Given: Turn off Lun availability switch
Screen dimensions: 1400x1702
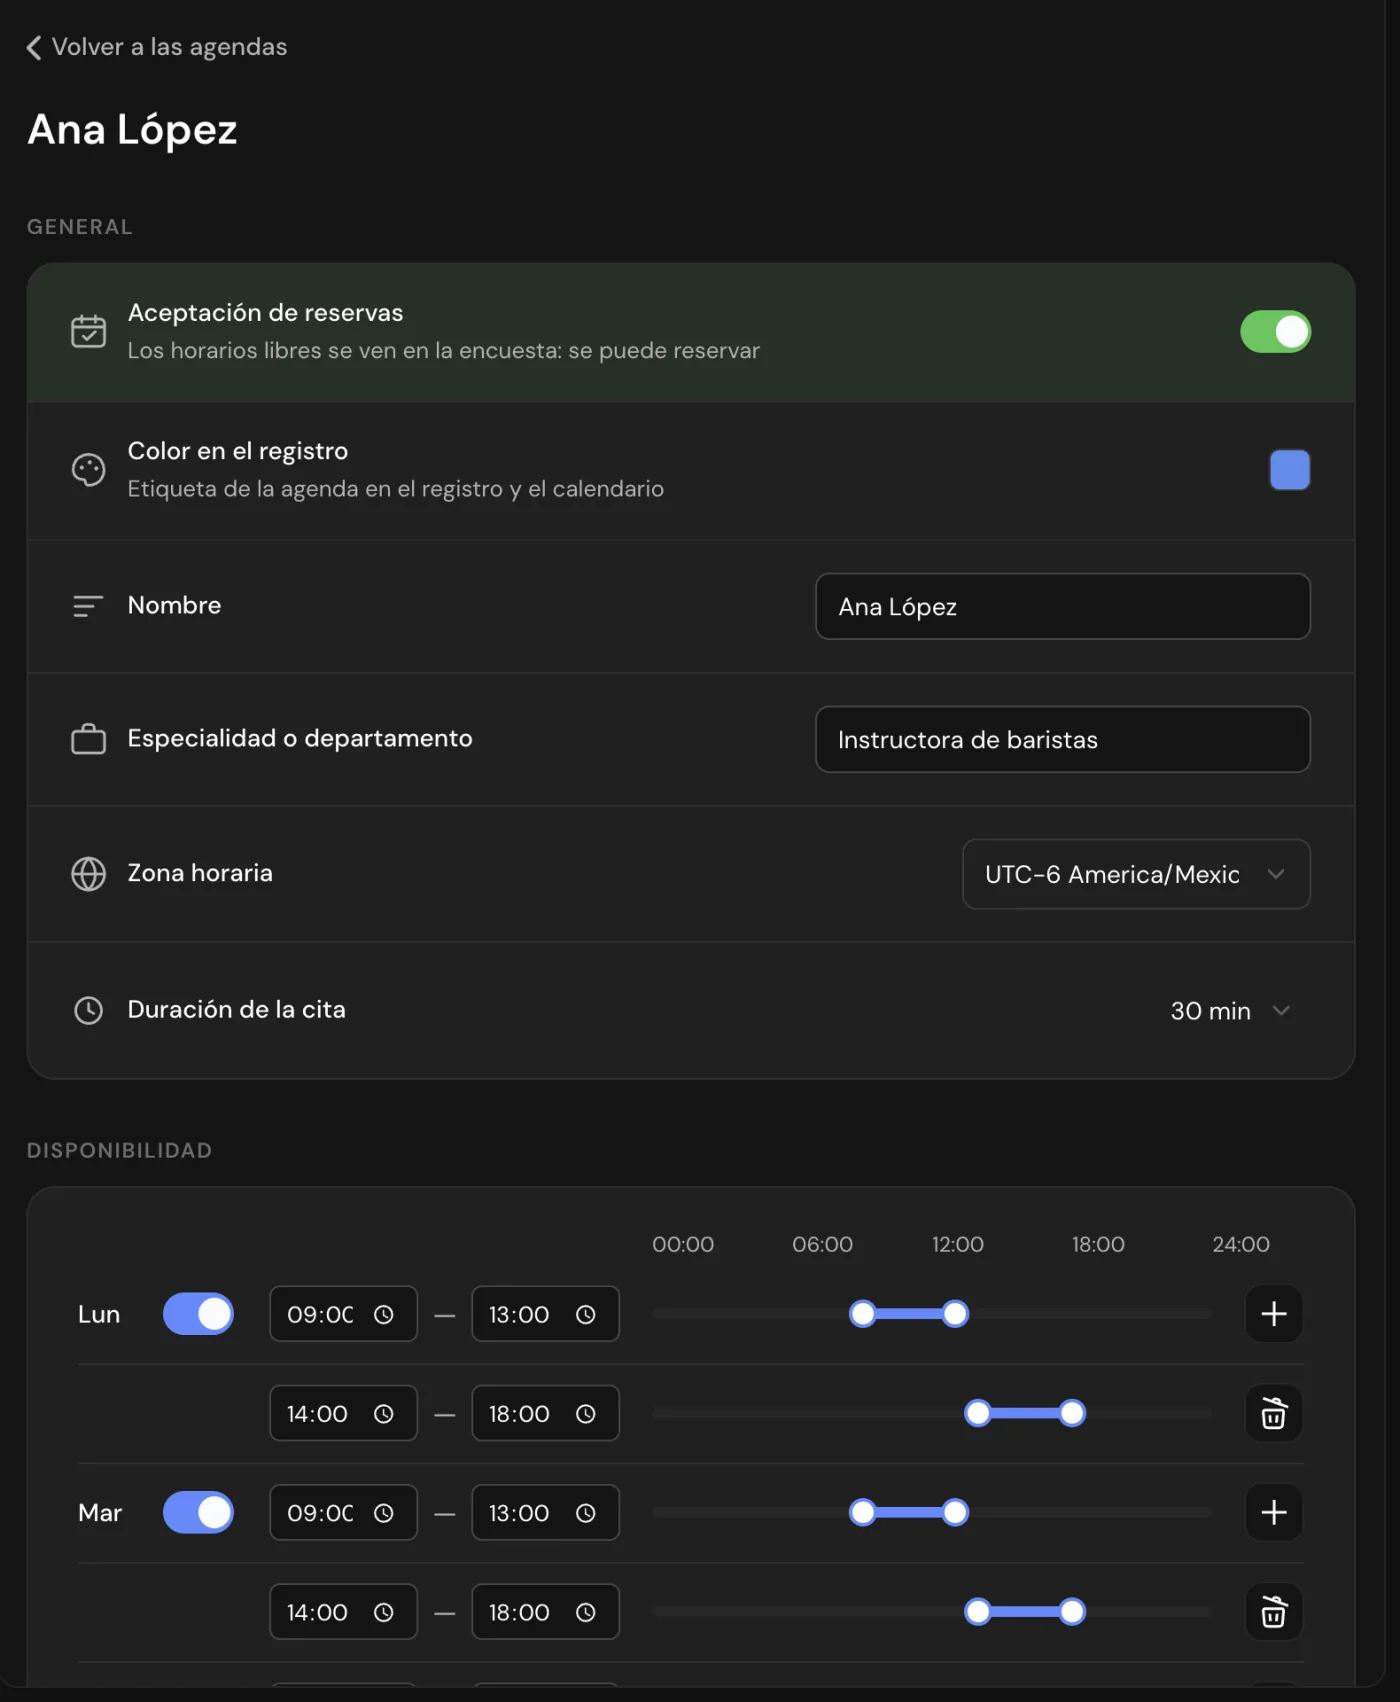Looking at the screenshot, I should [198, 1314].
